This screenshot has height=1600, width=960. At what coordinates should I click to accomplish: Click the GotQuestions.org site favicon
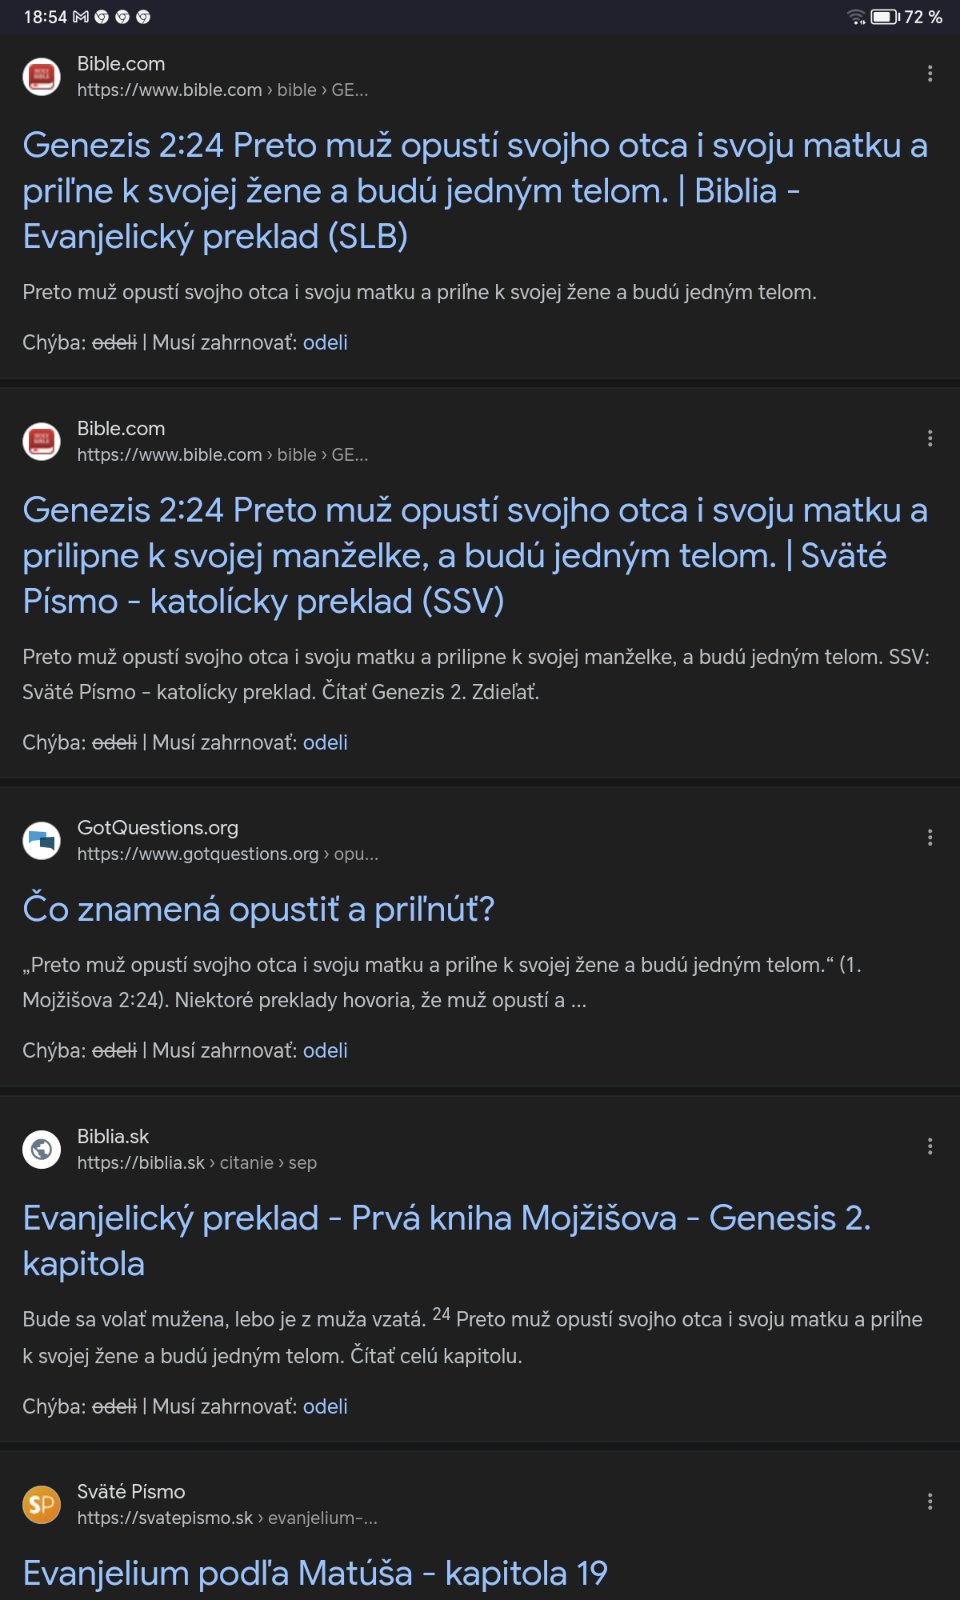tap(42, 840)
